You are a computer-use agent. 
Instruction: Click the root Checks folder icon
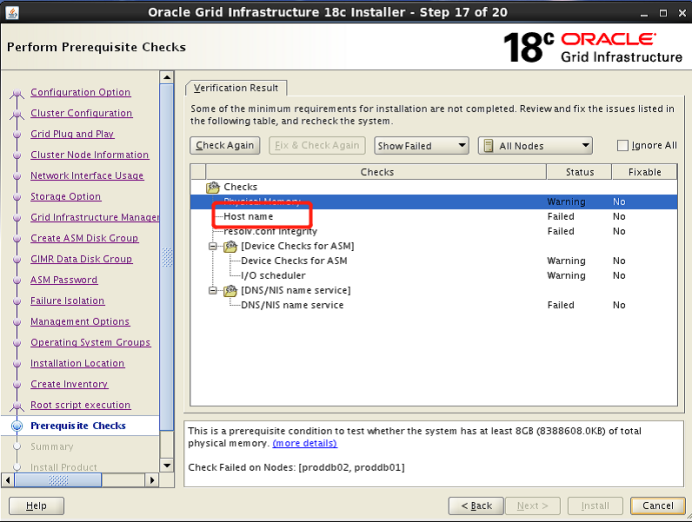pos(213,187)
